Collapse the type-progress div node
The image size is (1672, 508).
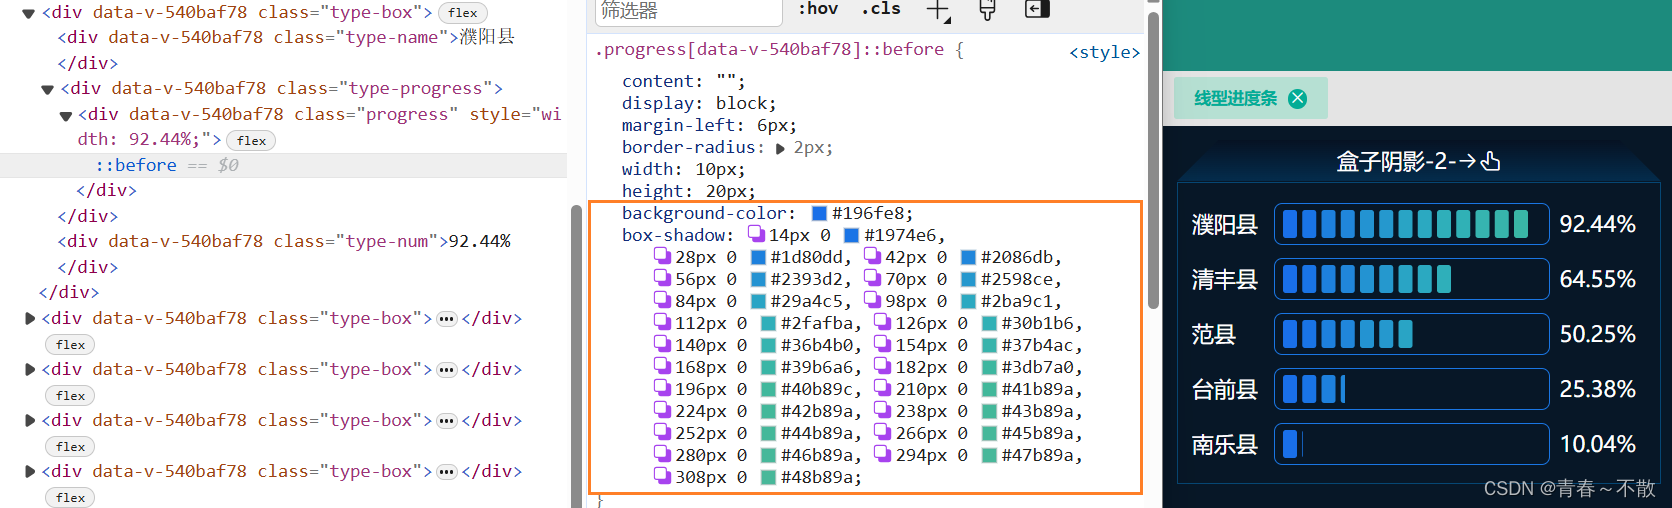pos(47,89)
